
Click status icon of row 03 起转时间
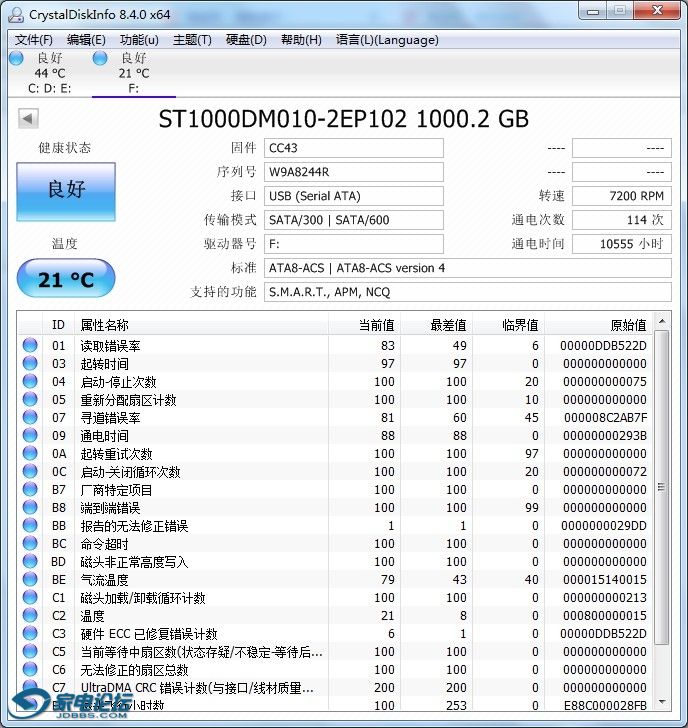[30, 363]
